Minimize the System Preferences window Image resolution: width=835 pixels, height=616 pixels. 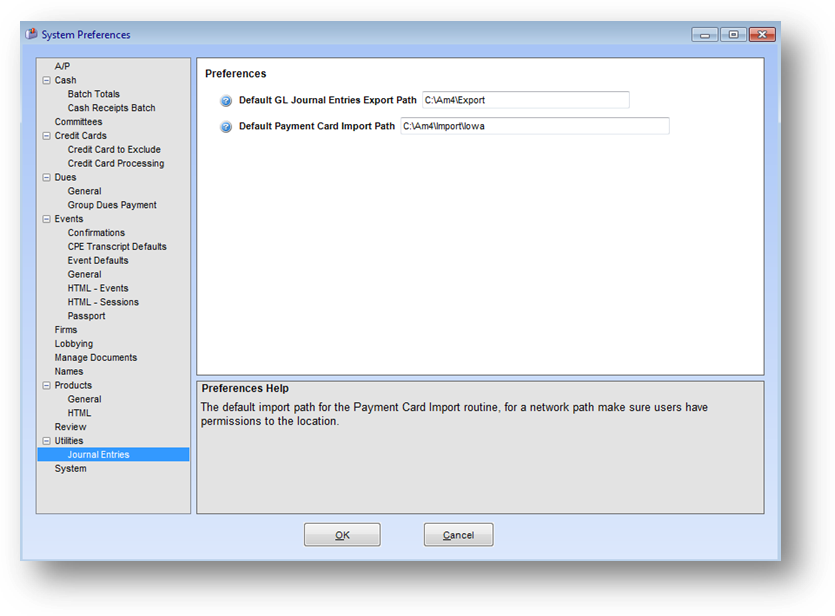point(705,35)
